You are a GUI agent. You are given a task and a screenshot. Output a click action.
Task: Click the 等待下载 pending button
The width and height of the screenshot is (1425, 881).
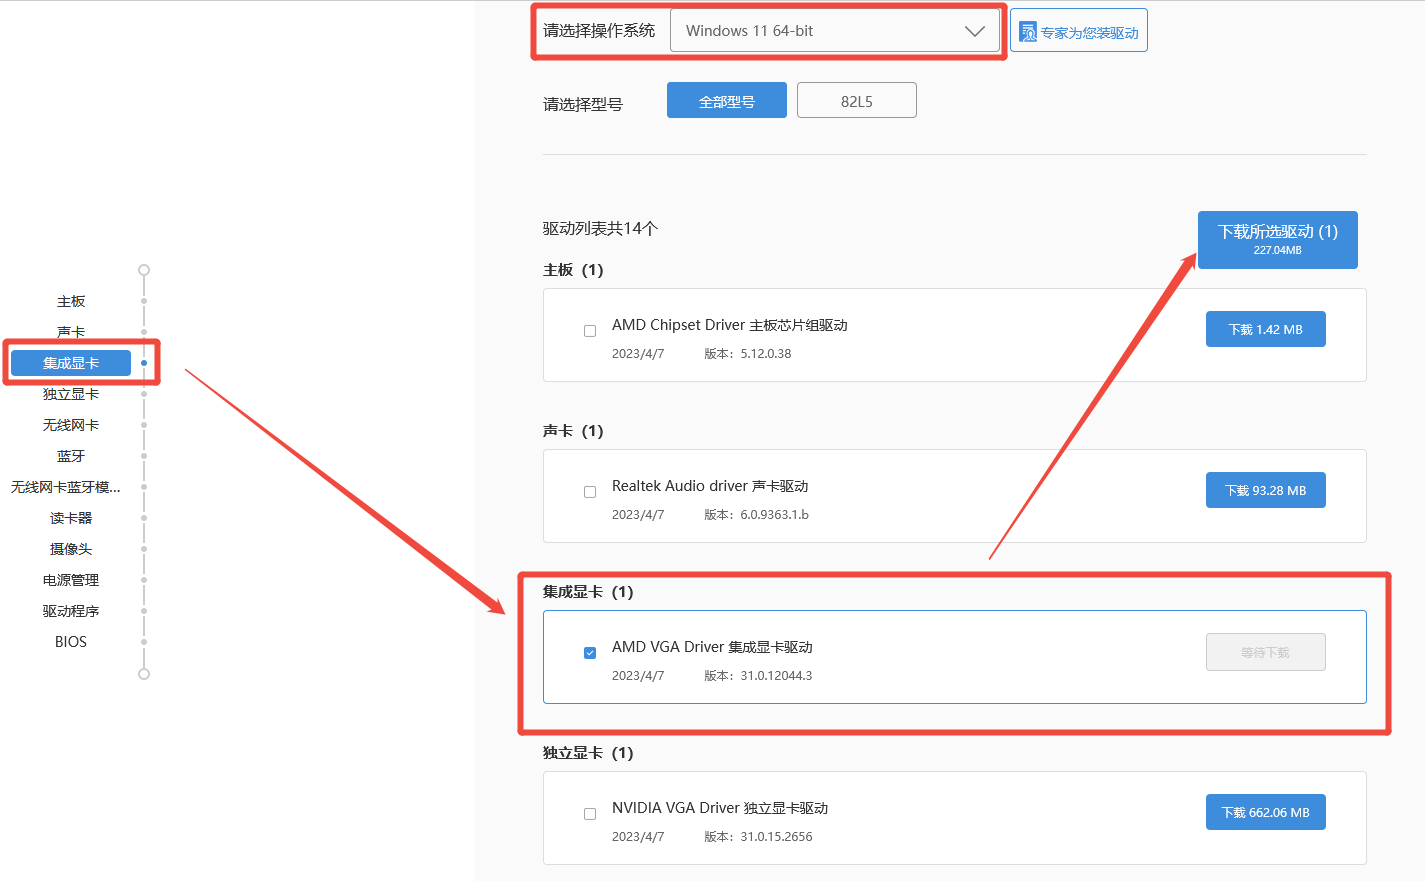[x=1265, y=652]
